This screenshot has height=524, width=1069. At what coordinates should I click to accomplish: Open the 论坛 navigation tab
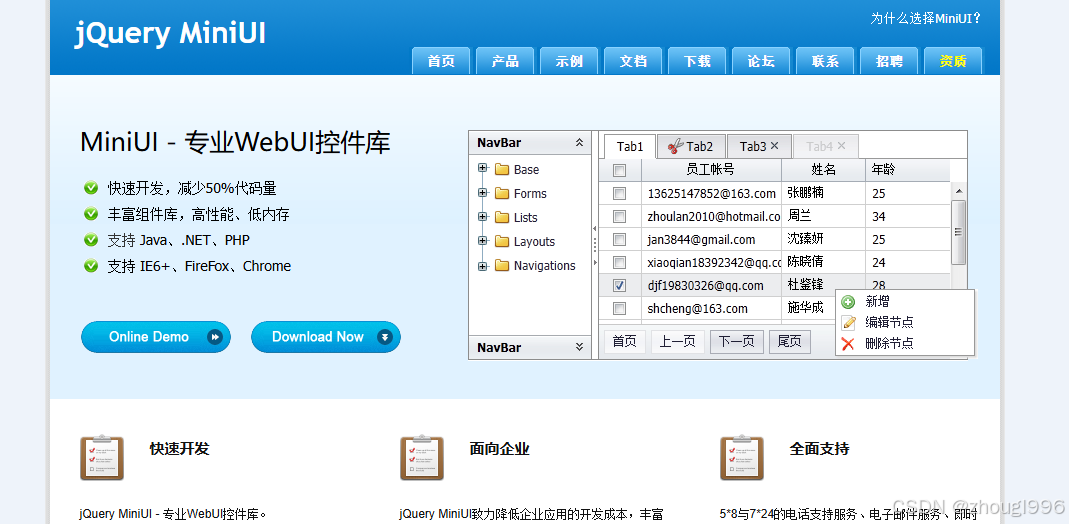[x=761, y=61]
